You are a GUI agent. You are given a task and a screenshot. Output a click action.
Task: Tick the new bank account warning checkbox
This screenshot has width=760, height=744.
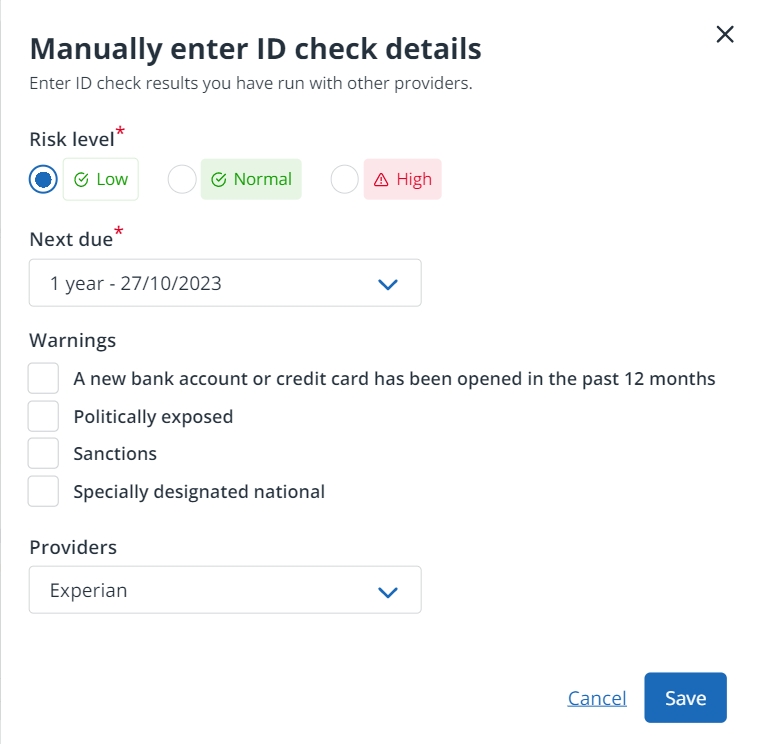43,379
